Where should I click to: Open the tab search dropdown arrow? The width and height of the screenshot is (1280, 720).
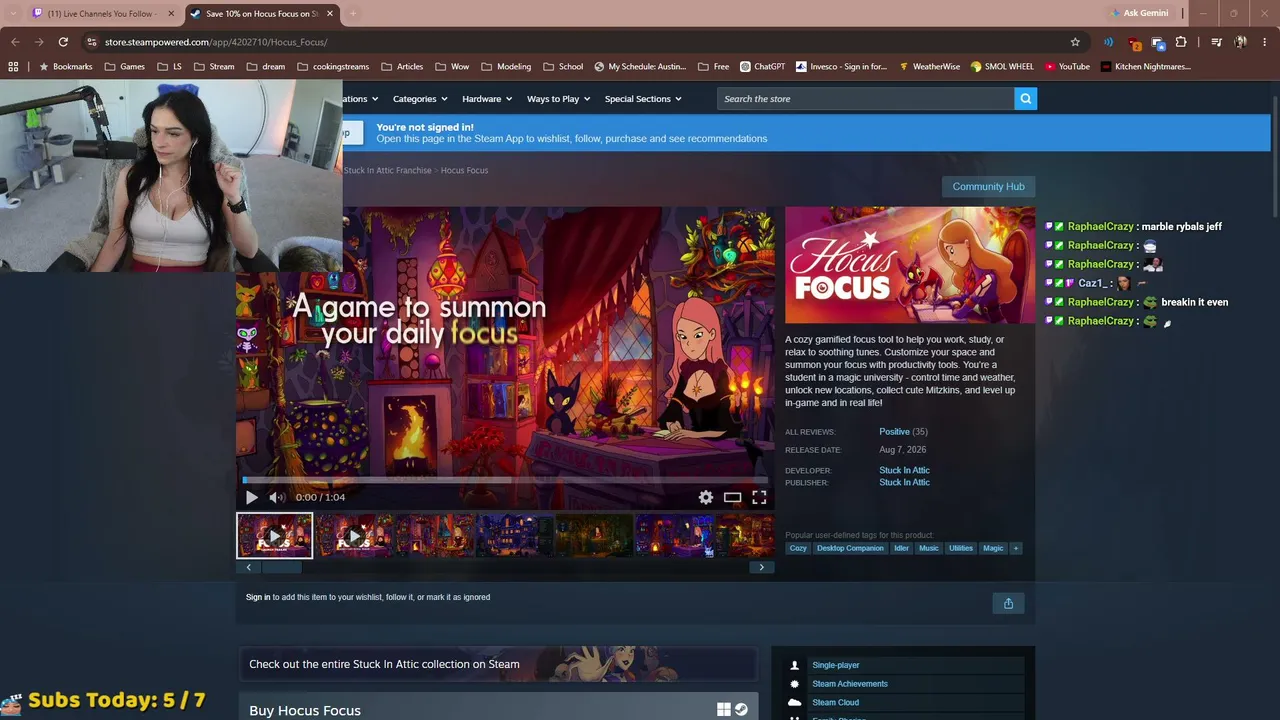[13, 14]
